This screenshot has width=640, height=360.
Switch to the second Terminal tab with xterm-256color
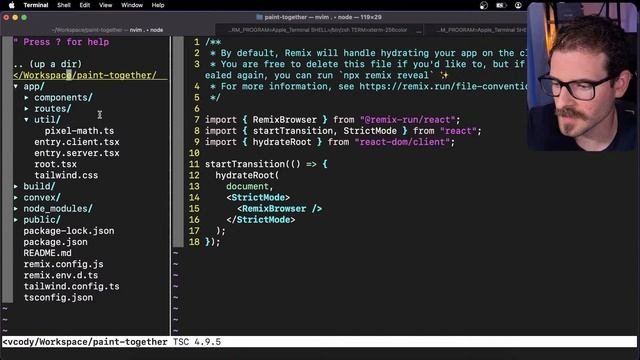[319, 30]
